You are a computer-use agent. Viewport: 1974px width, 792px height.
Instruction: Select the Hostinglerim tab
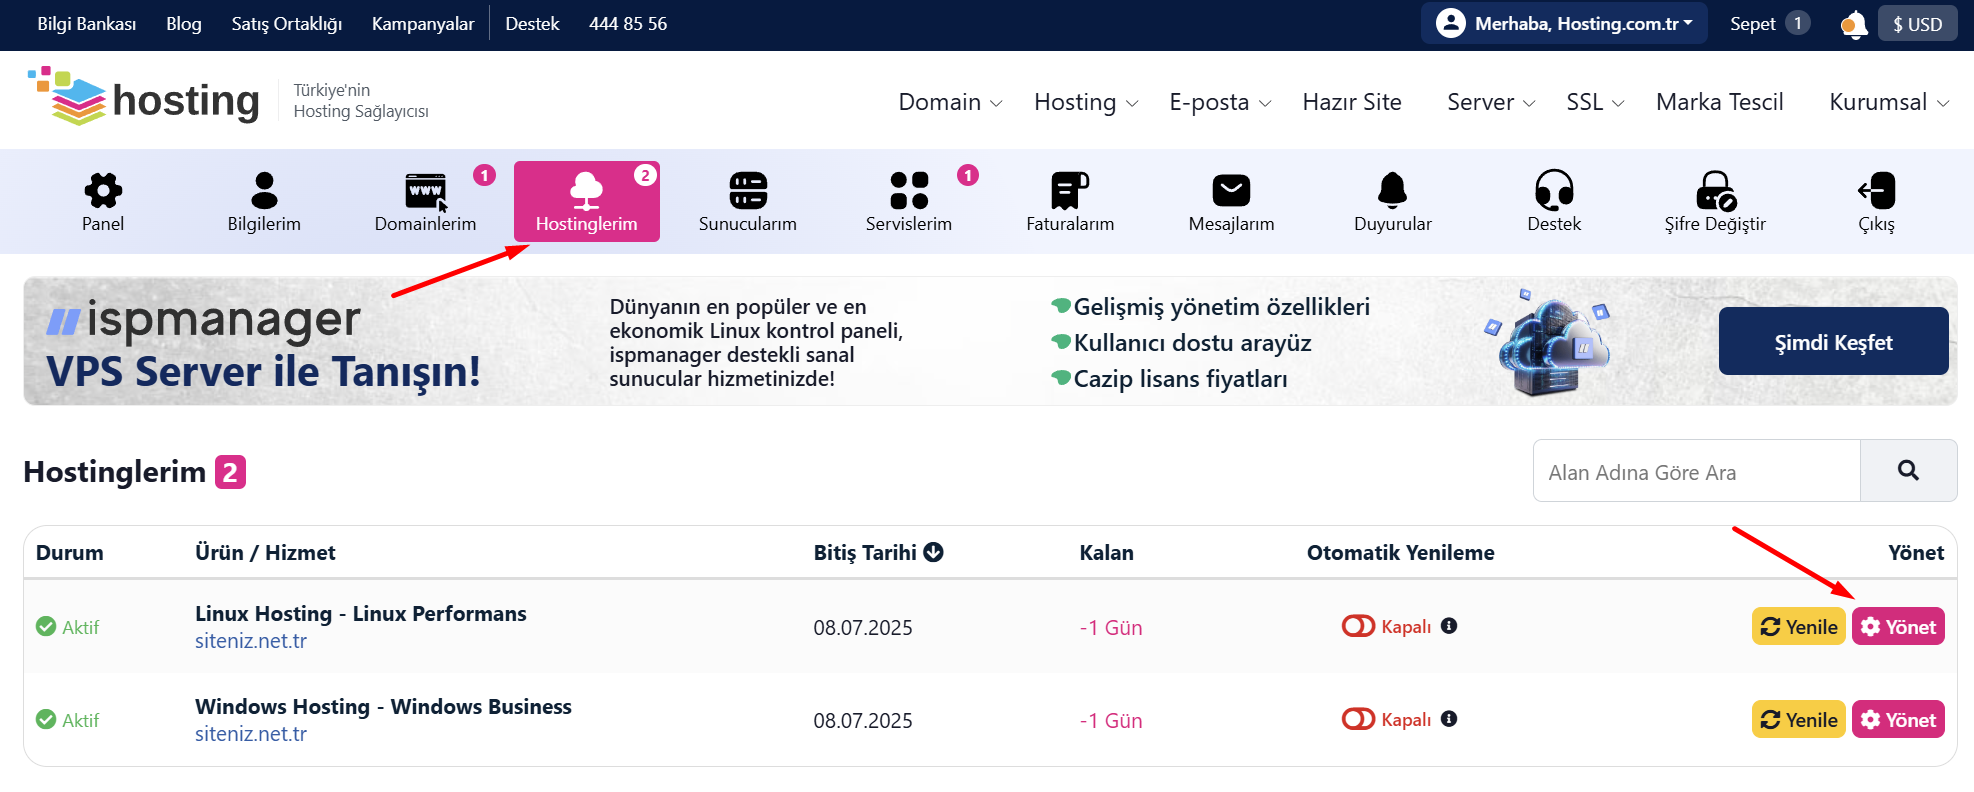click(587, 201)
